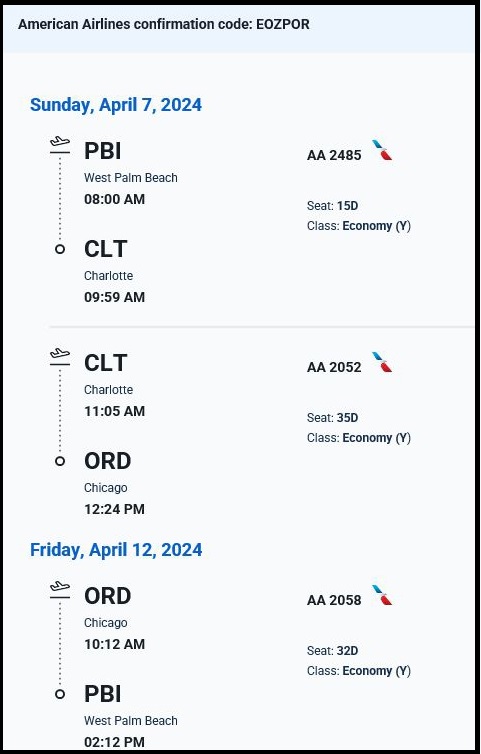
Task: Click the American Airlines logo next to AA 2052
Action: click(382, 362)
